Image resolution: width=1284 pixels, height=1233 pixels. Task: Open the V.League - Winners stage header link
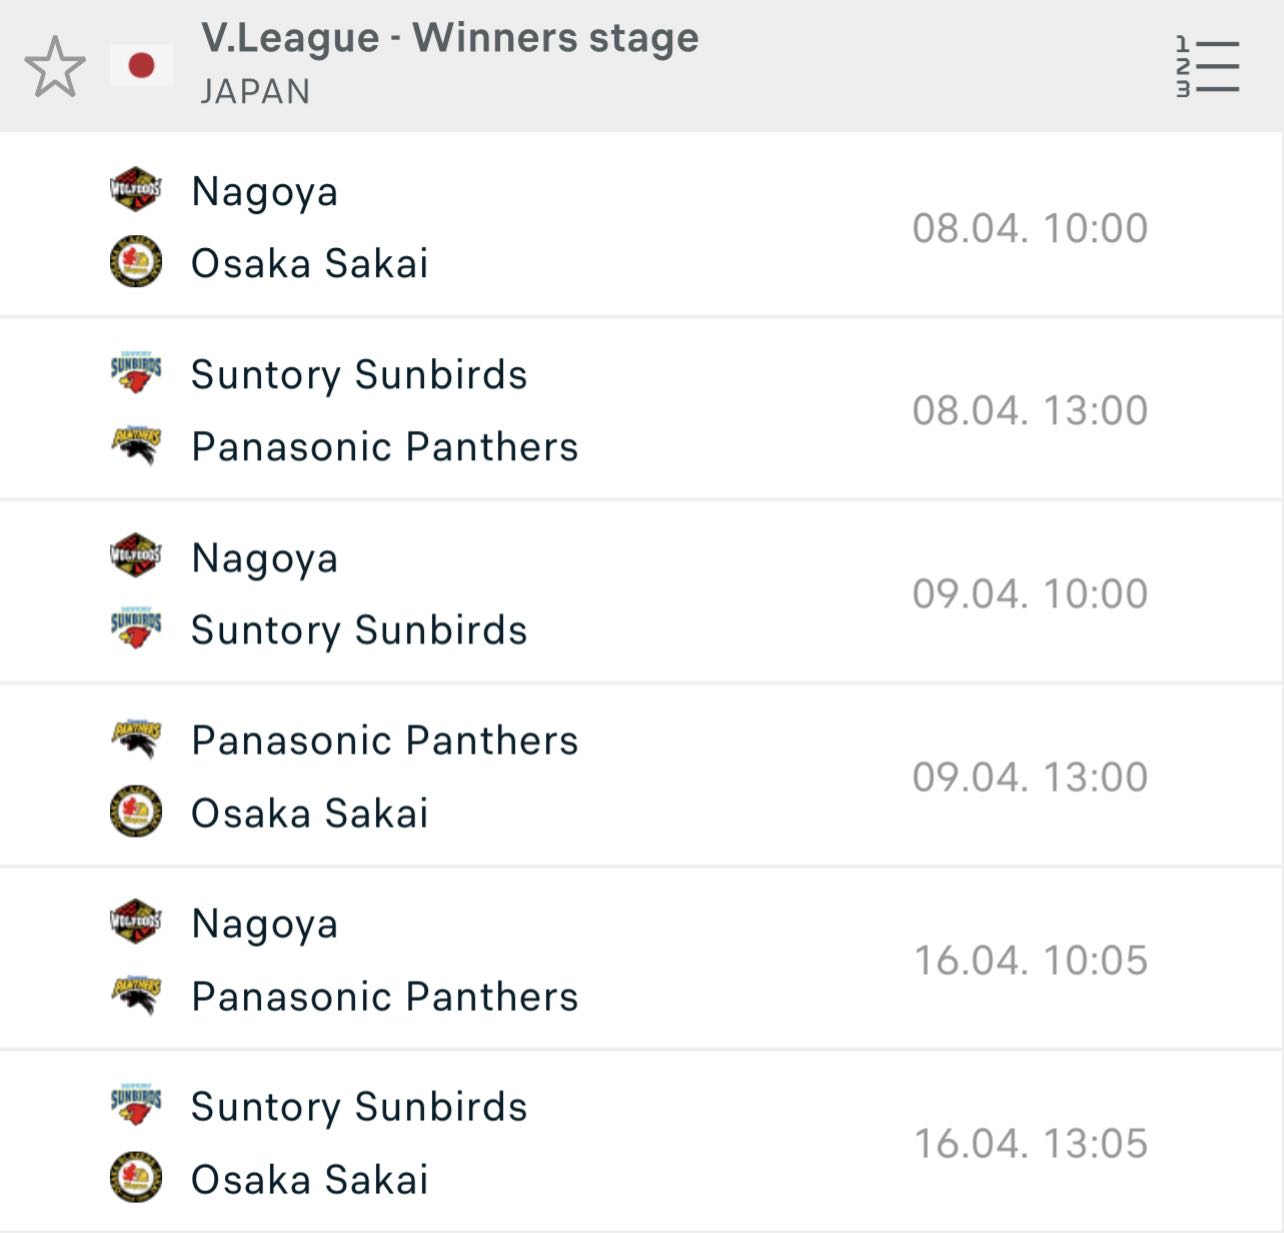(x=450, y=38)
